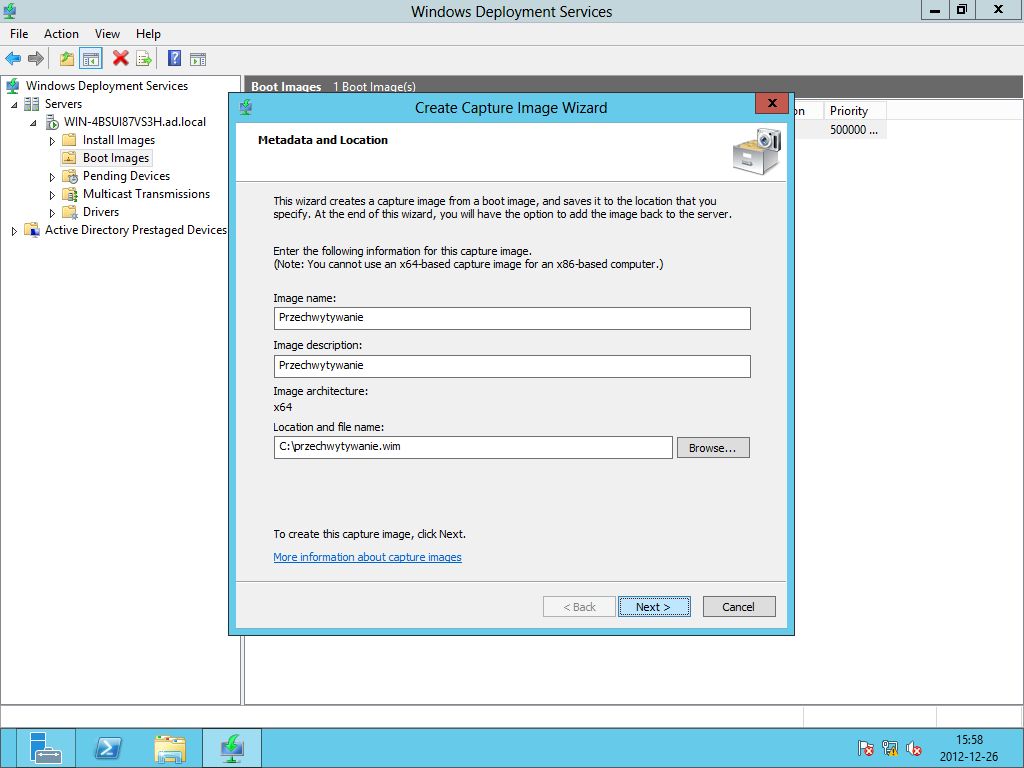Select the Install Images tree label

pos(119,140)
